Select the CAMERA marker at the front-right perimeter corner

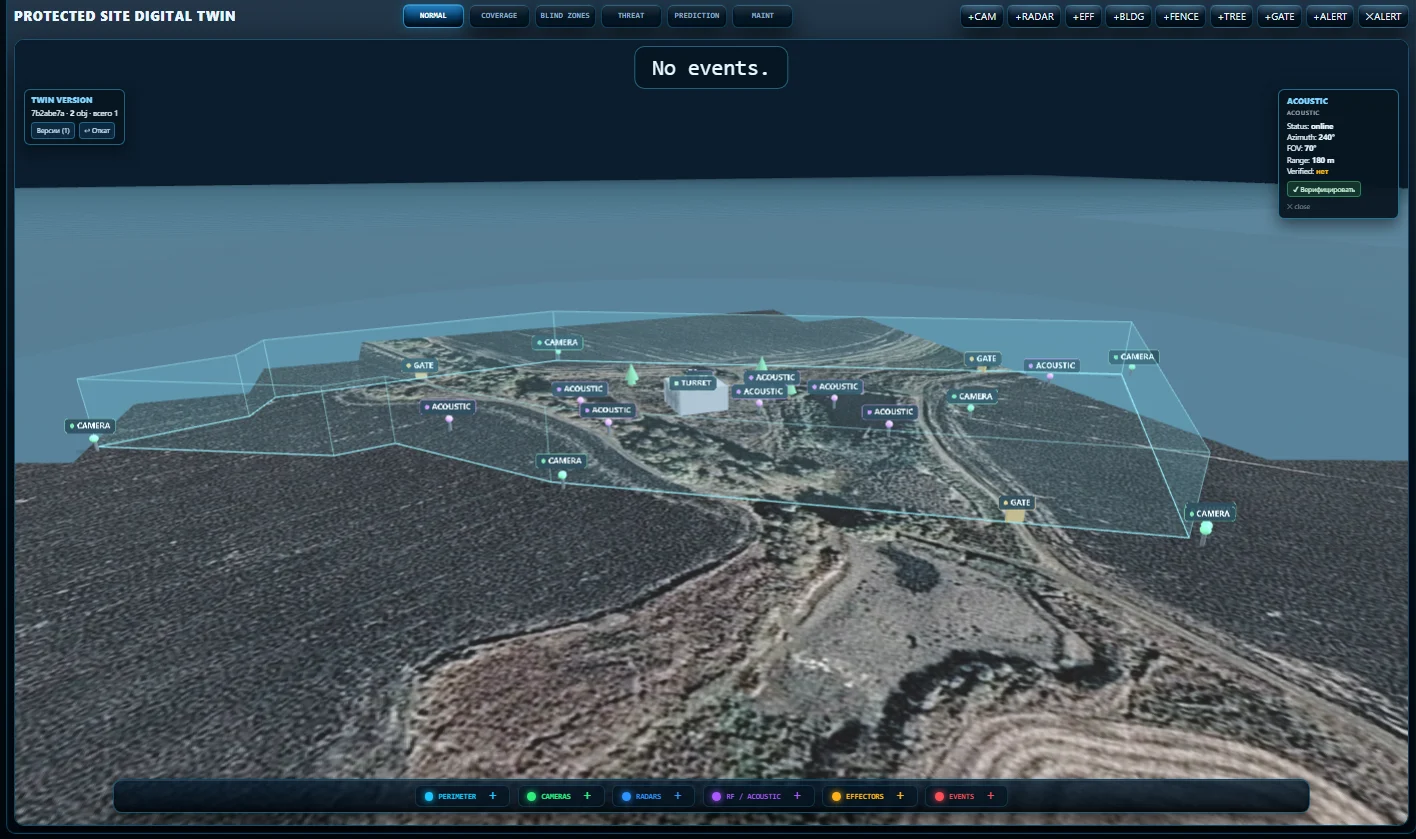click(1210, 514)
